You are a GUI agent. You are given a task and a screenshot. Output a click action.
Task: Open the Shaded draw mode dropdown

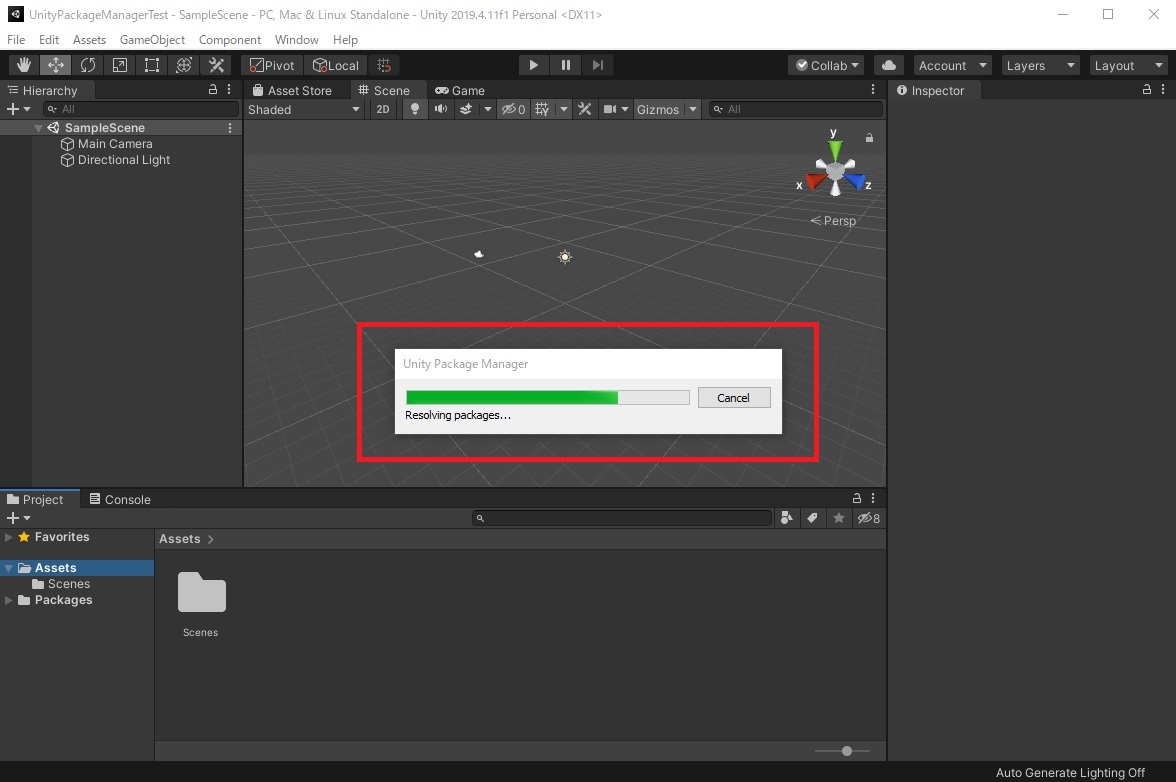[304, 109]
